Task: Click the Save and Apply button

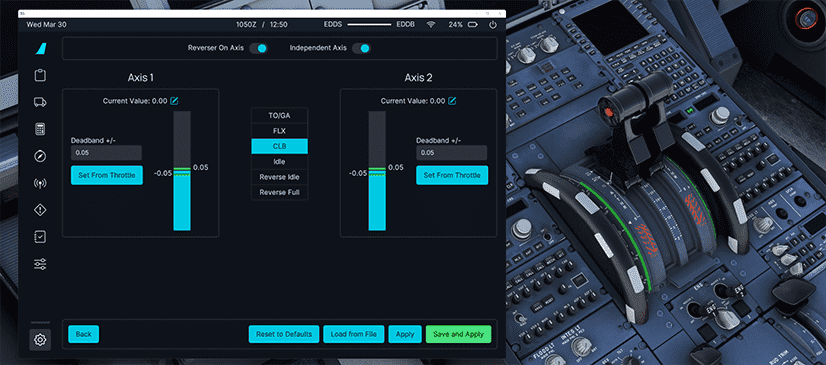Action: [458, 334]
